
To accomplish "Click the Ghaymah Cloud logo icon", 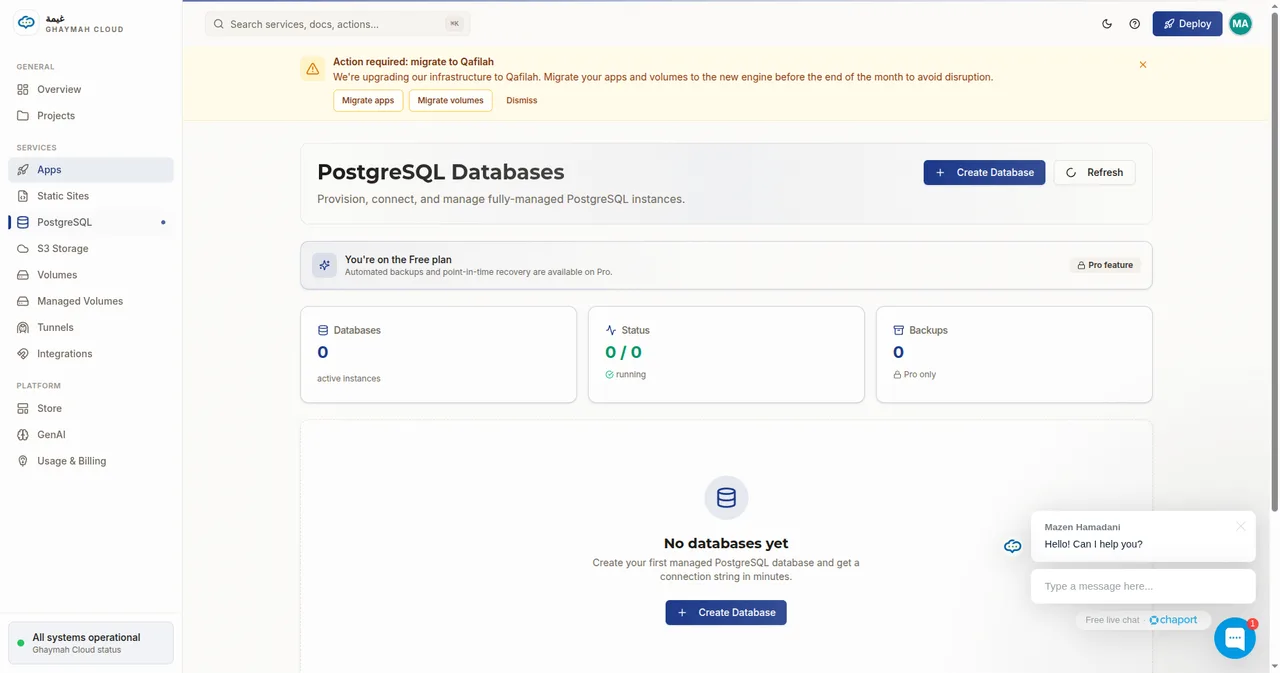I will point(27,23).
